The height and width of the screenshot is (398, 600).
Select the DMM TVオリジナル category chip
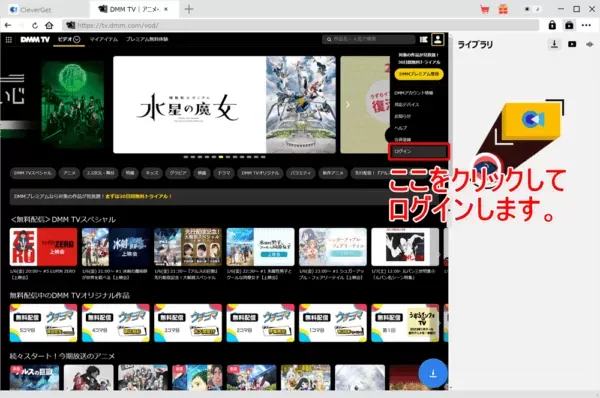pos(260,173)
